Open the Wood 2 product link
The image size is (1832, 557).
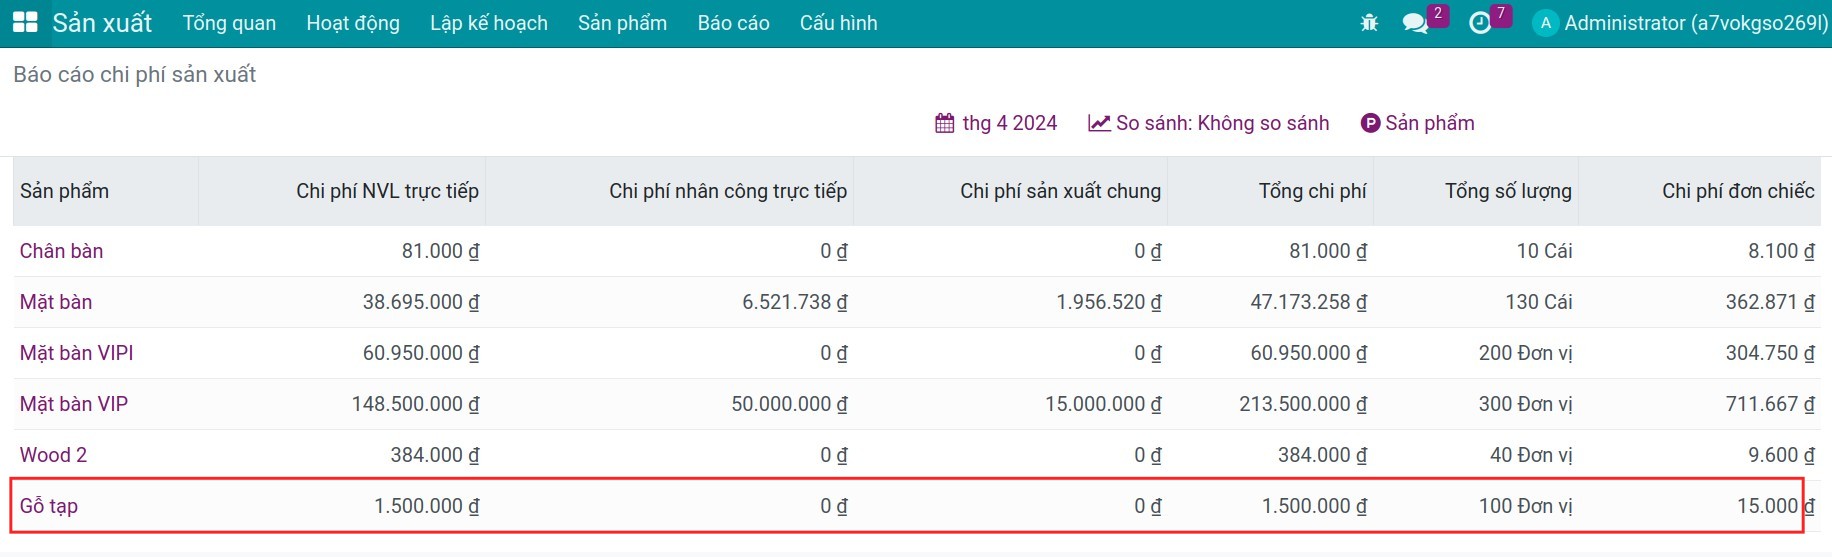click(x=53, y=455)
